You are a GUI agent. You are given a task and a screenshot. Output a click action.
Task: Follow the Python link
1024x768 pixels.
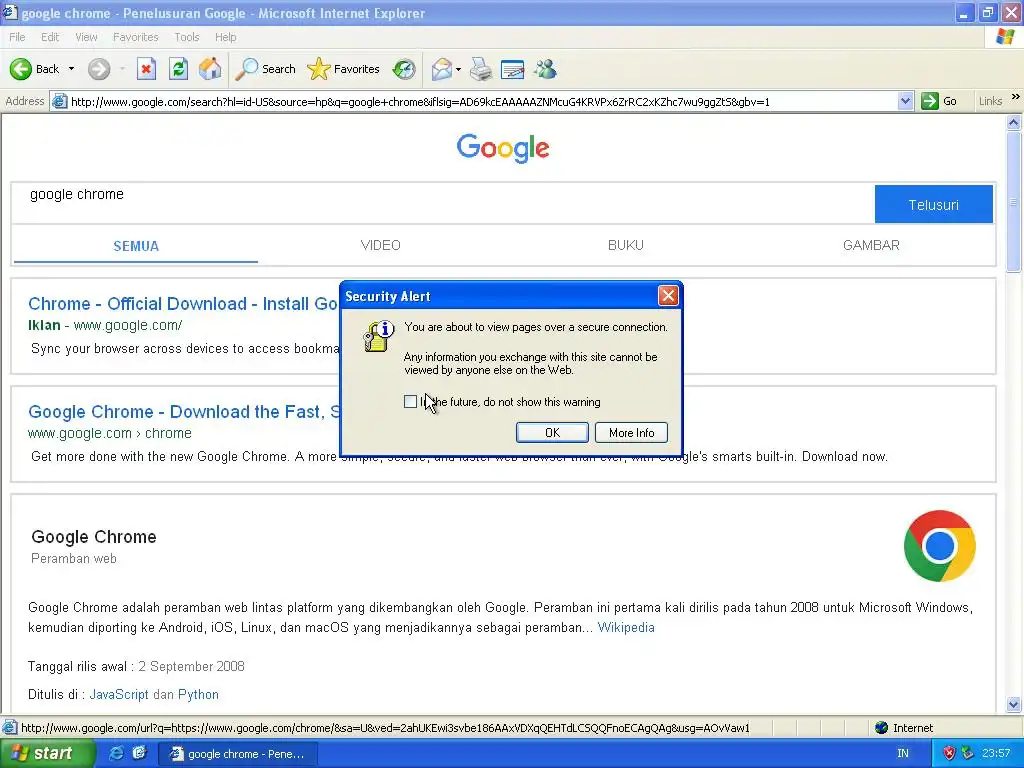tap(198, 694)
